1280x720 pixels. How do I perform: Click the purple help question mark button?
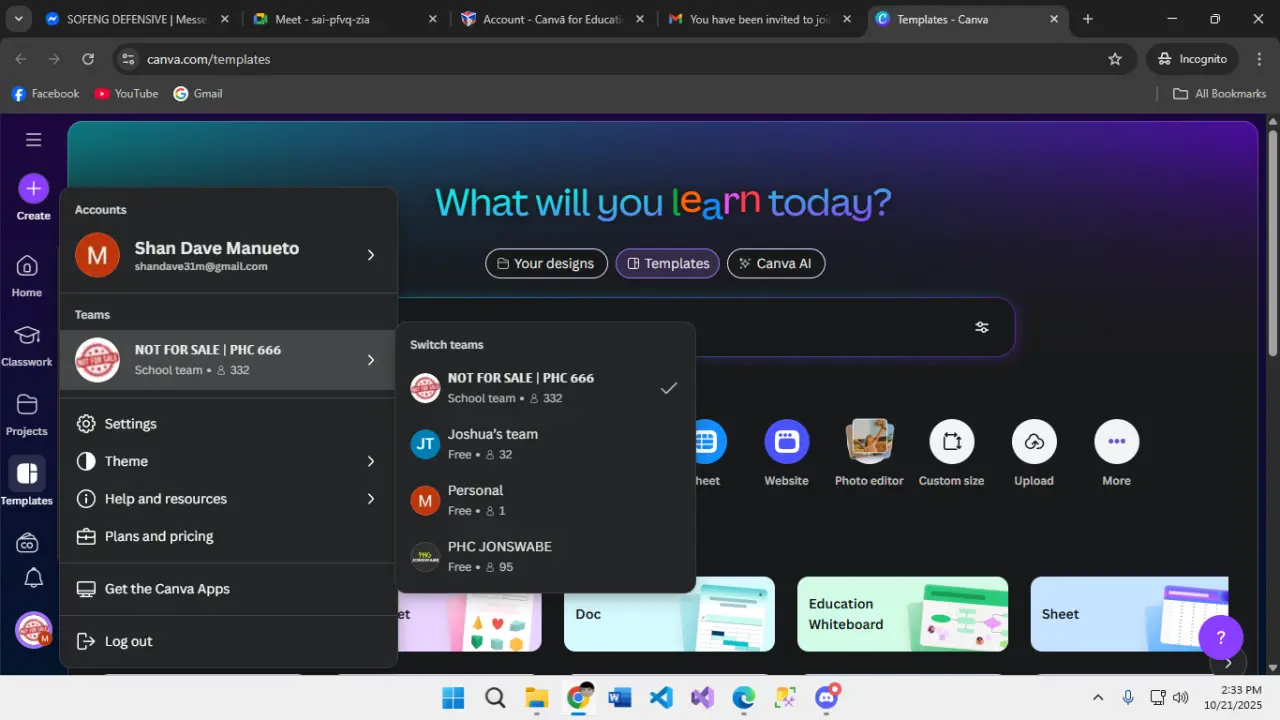[1220, 637]
